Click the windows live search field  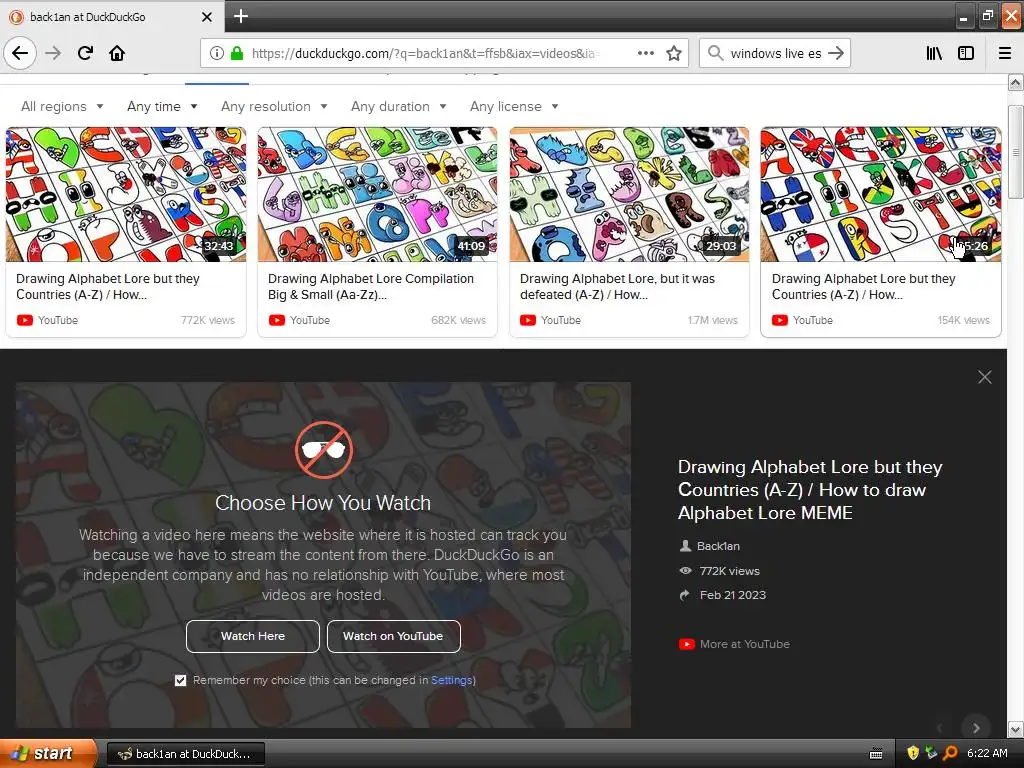pyautogui.click(x=775, y=53)
